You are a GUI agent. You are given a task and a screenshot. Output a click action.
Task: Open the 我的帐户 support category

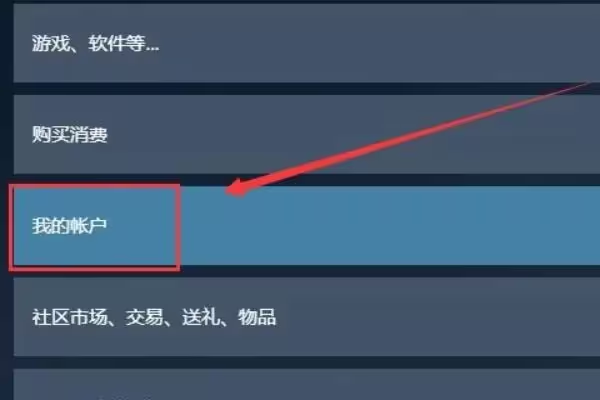[x=307, y=225]
